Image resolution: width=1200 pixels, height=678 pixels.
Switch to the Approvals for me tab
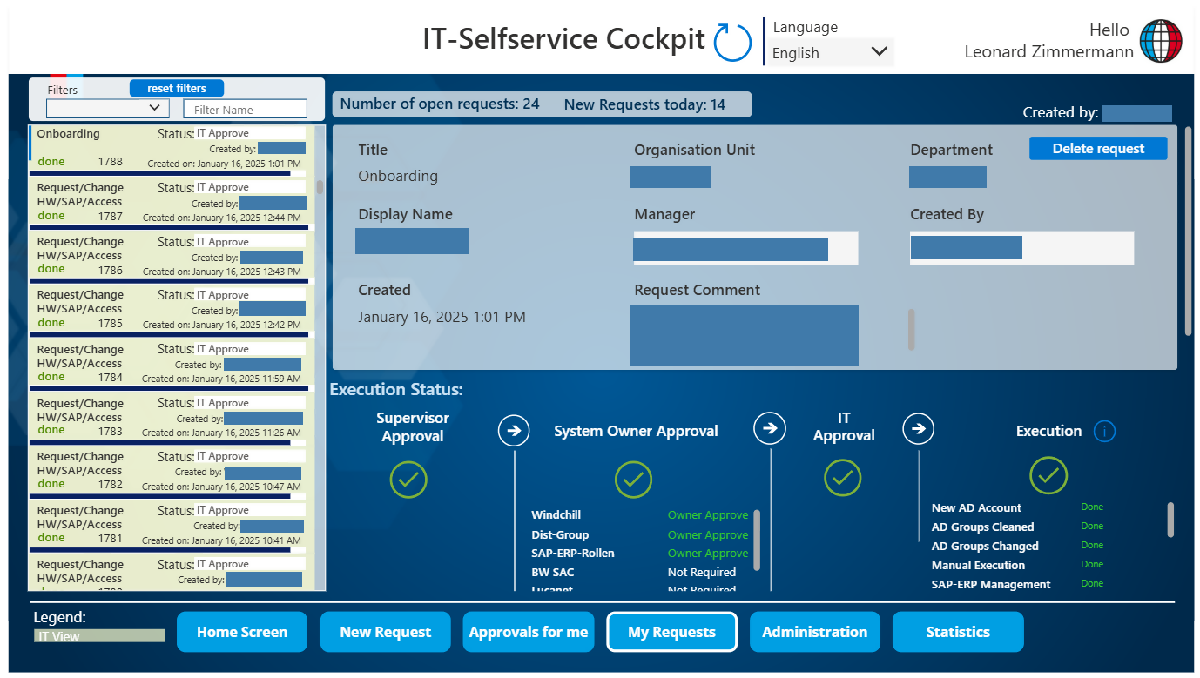click(x=528, y=632)
